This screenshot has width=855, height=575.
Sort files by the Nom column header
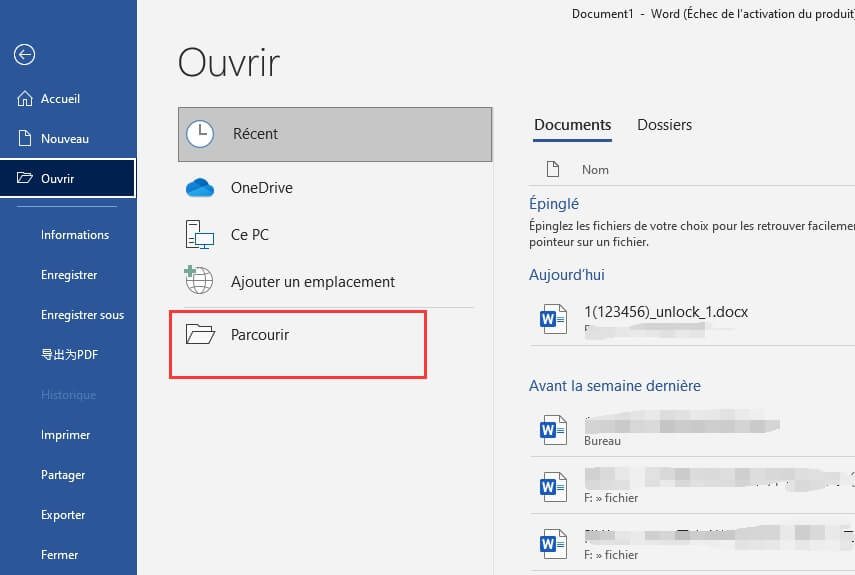point(595,170)
